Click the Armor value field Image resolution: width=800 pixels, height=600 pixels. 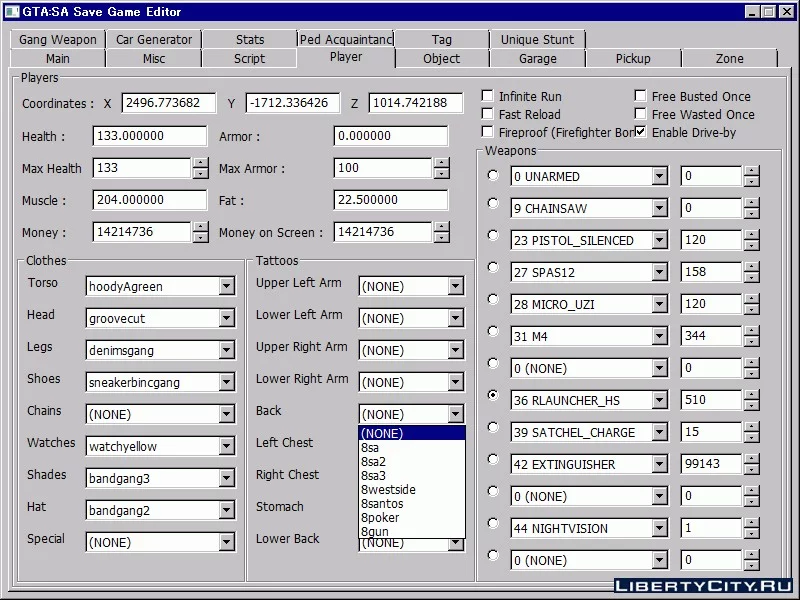(x=391, y=136)
